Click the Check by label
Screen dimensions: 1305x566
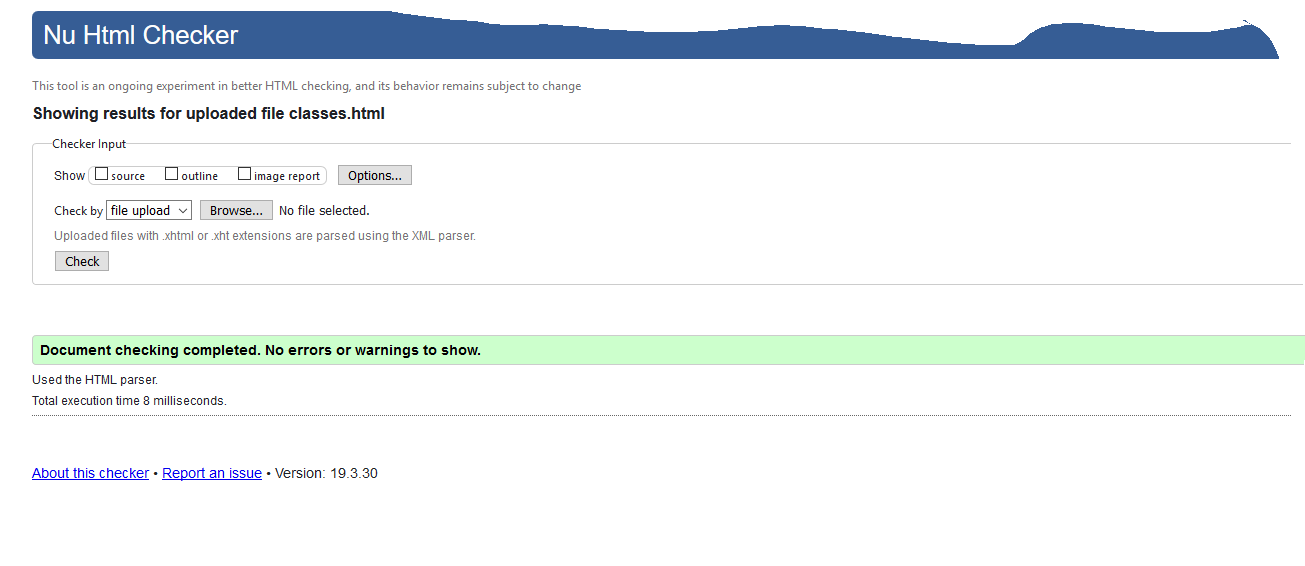pos(78,211)
